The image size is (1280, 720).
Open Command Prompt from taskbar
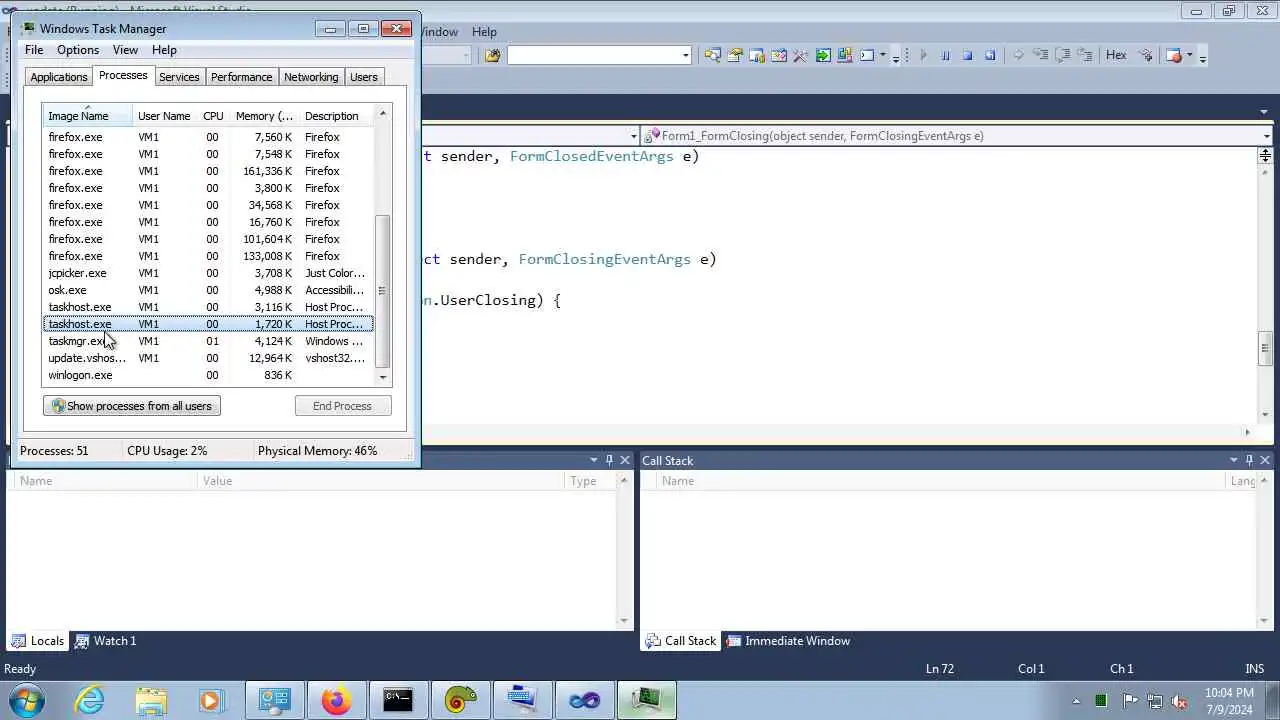tap(398, 700)
